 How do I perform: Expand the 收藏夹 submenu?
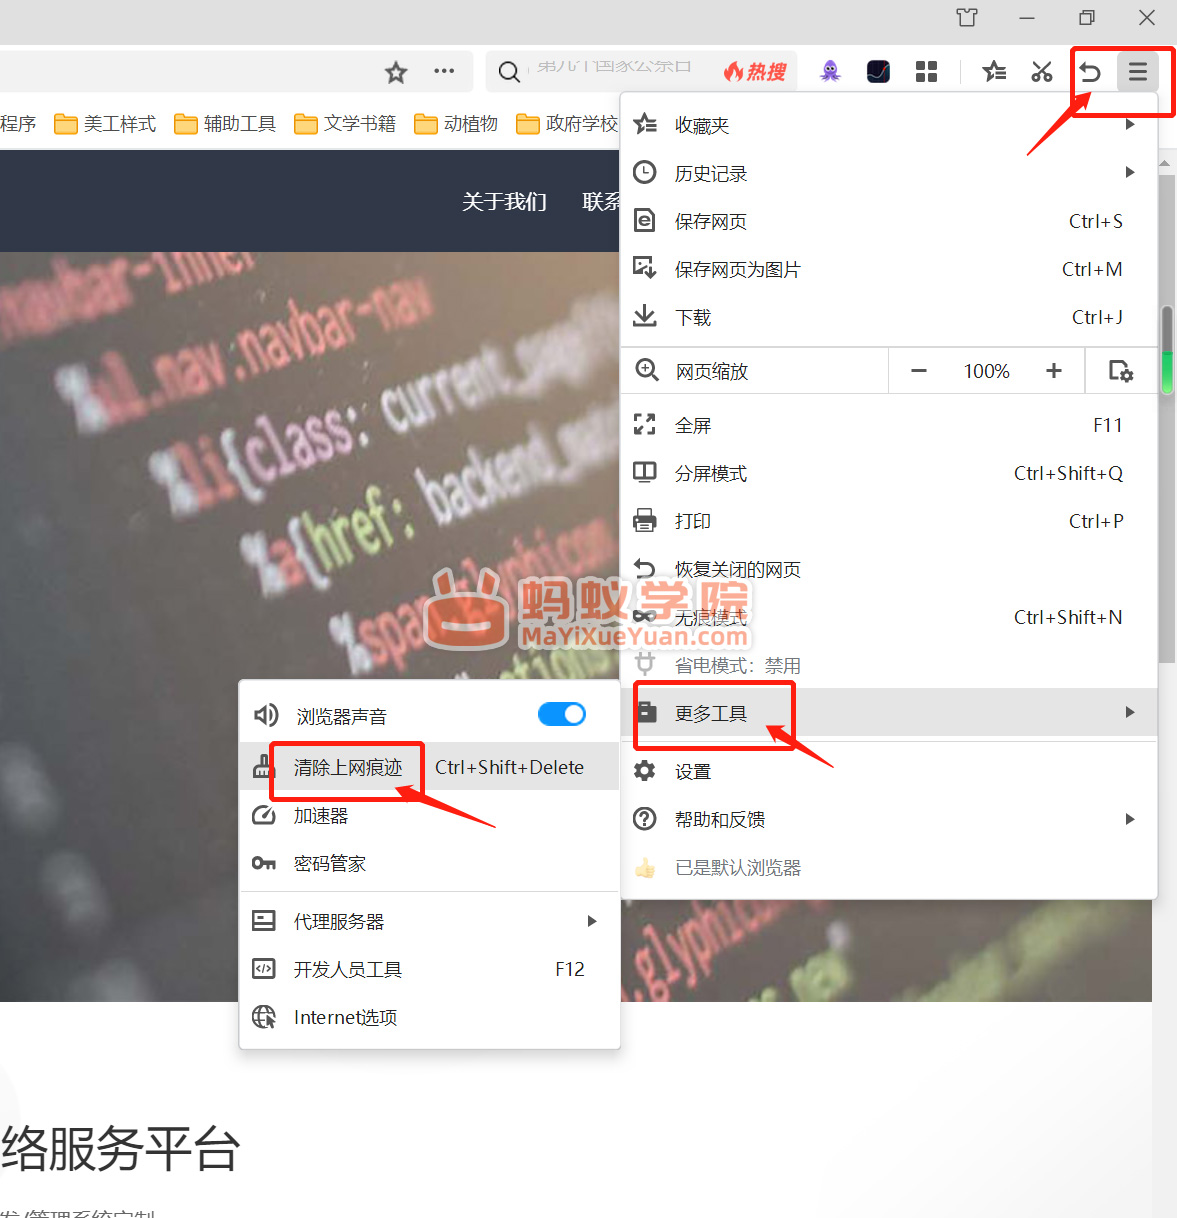click(889, 125)
